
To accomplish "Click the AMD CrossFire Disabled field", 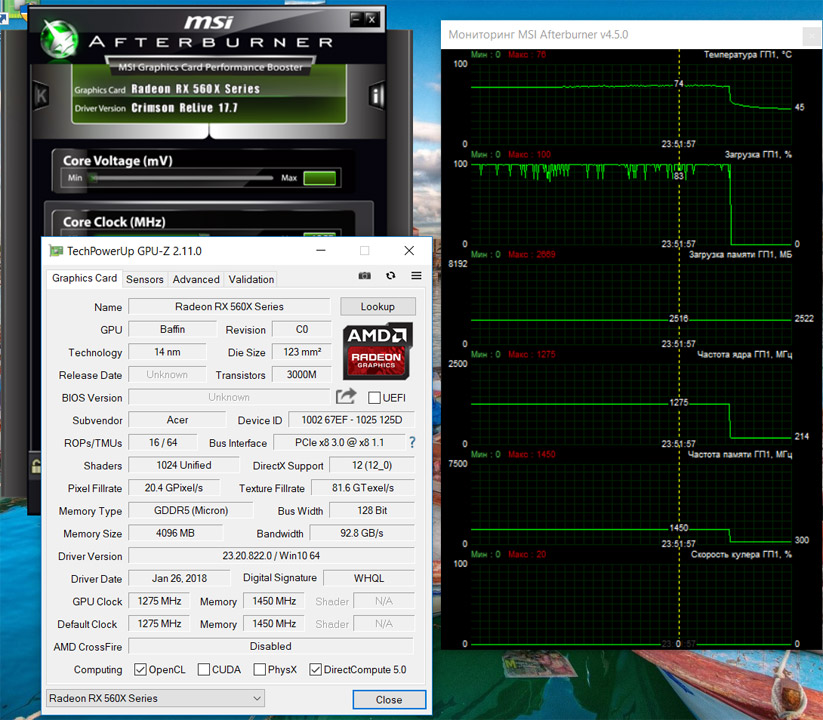I will (271, 646).
